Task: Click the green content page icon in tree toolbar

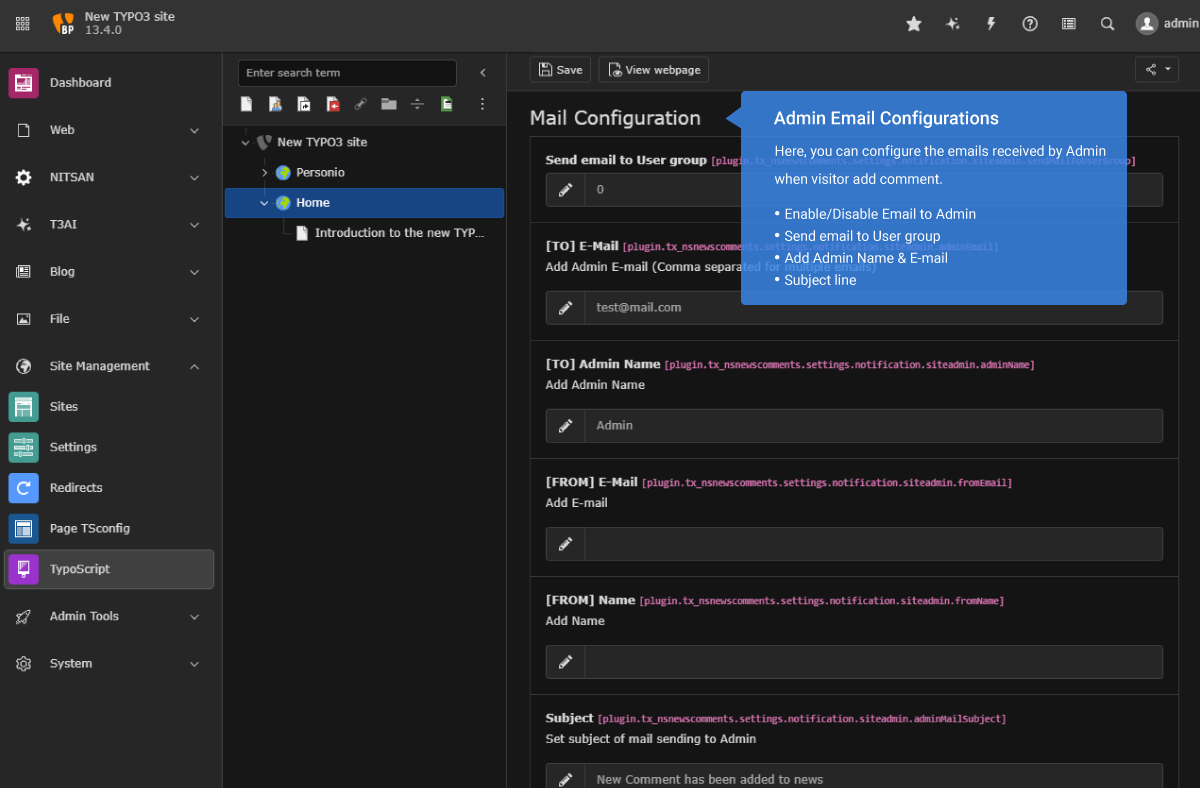Action: [x=447, y=104]
